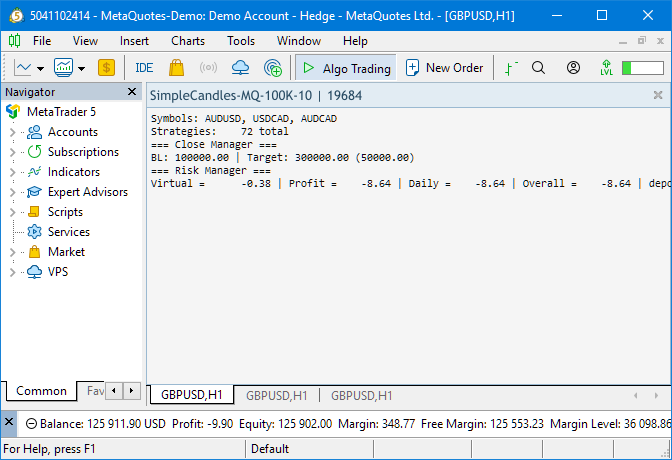Screen dimensions: 672x460
Task: Select the first GBPUSD,H1 chart tab
Action: [x=192, y=395]
